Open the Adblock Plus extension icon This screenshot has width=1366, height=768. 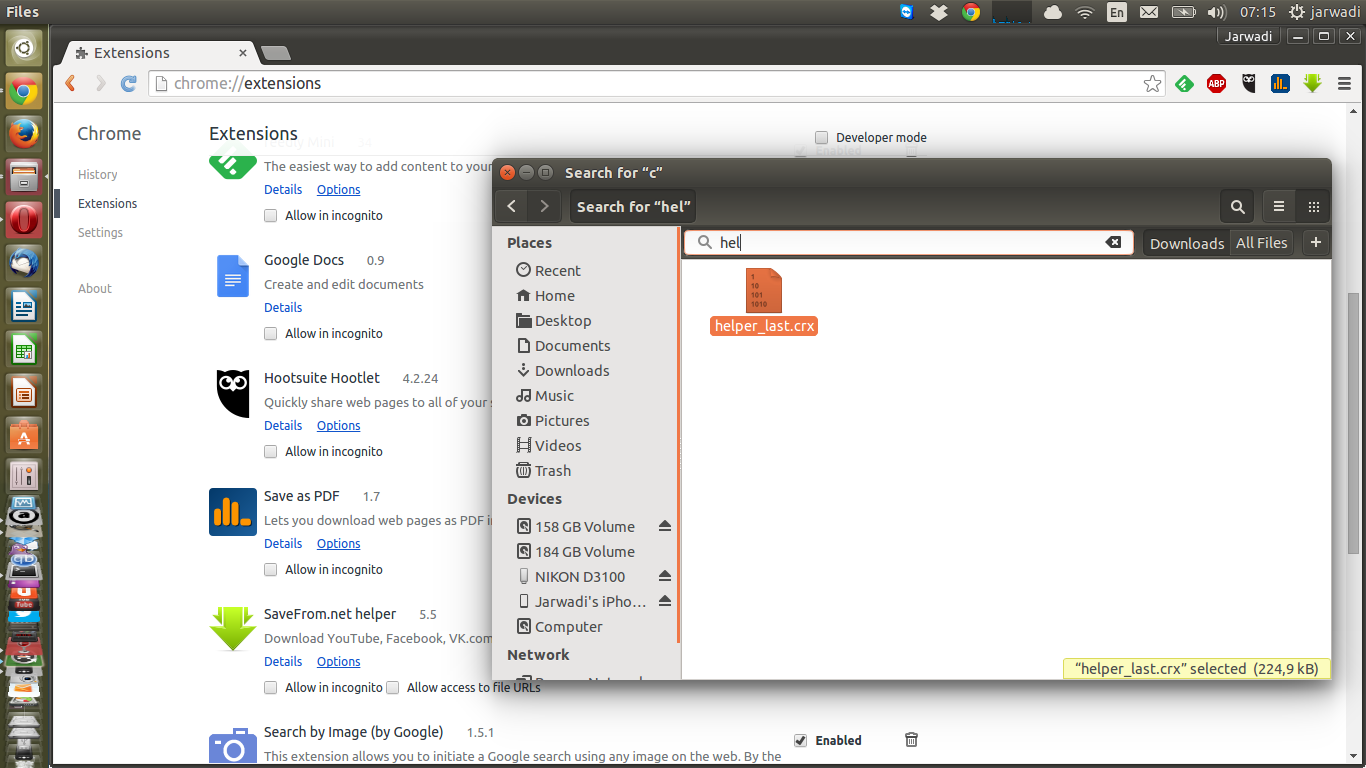coord(1216,84)
